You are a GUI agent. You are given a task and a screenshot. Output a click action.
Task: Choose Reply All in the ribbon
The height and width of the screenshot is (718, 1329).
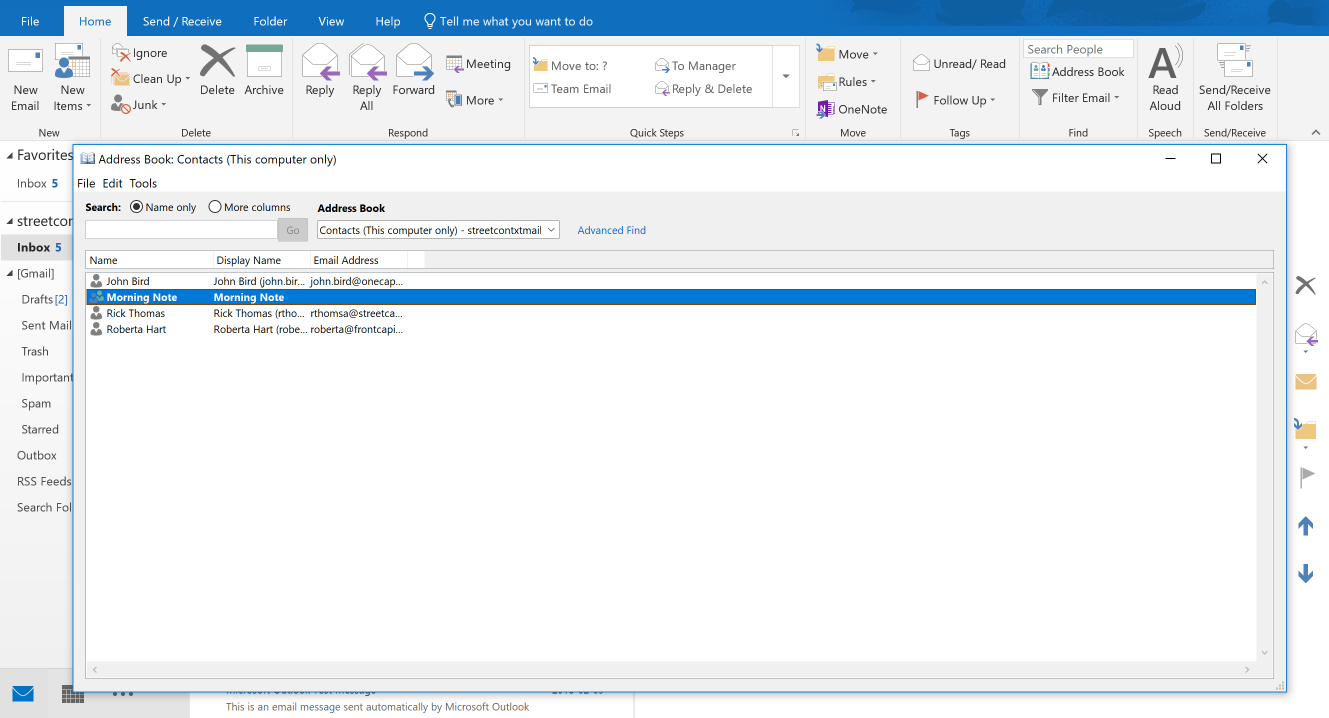tap(367, 78)
